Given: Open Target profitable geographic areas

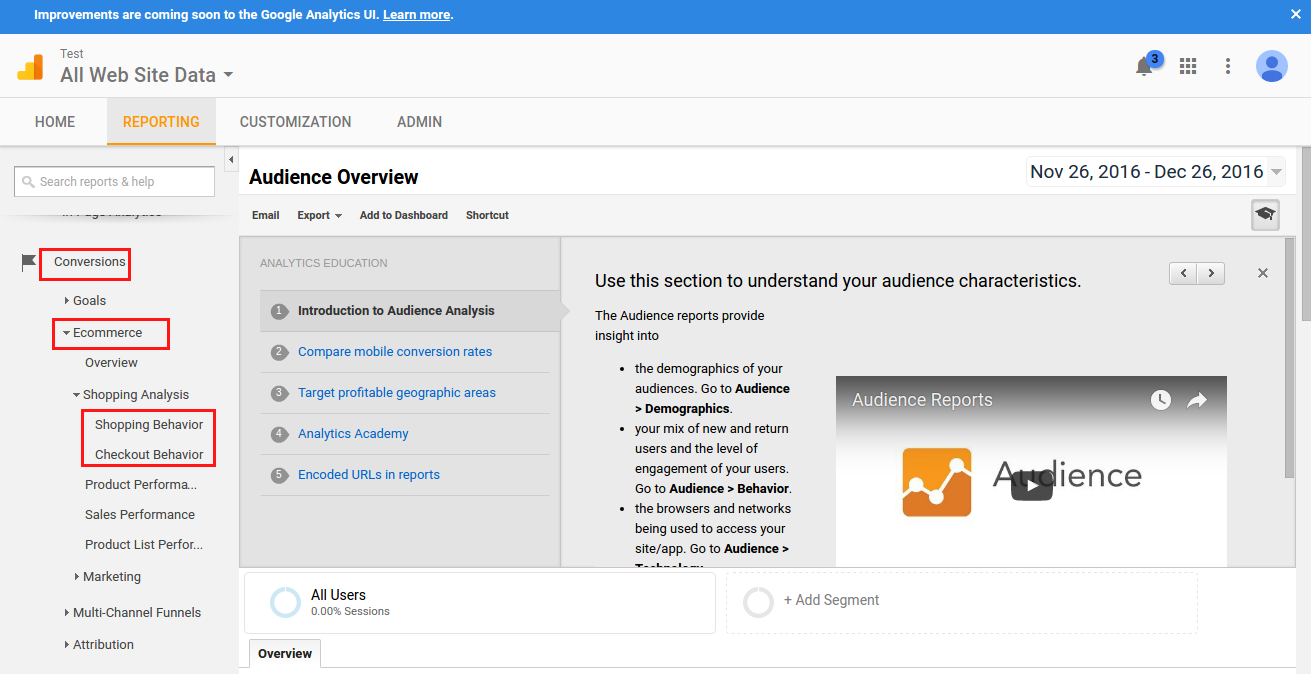Looking at the screenshot, I should click(x=397, y=393).
